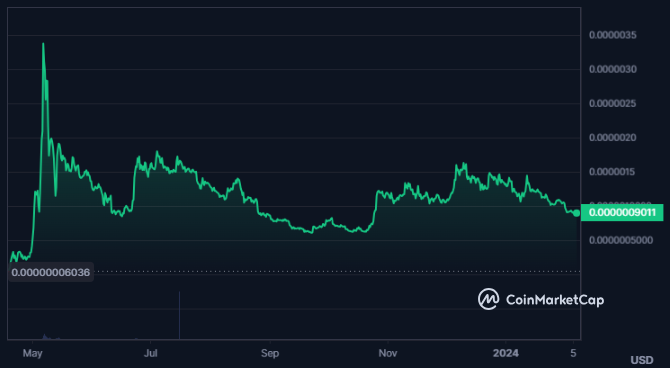Click the 5 date label on x-axis
Screen dimensions: 670x368
tap(573, 353)
